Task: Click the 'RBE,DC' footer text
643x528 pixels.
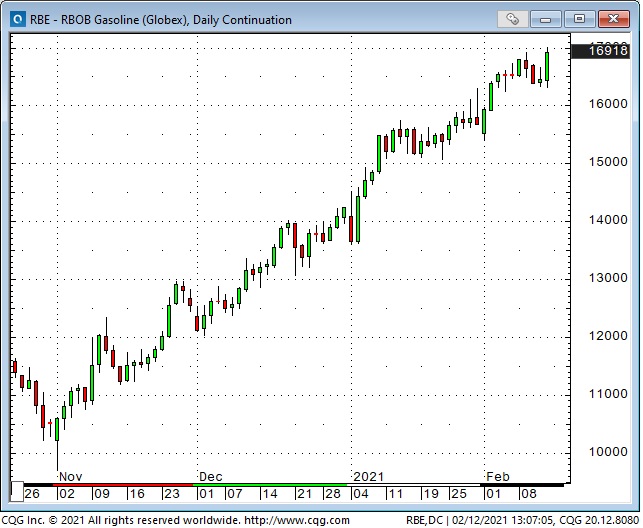Action: click(425, 521)
